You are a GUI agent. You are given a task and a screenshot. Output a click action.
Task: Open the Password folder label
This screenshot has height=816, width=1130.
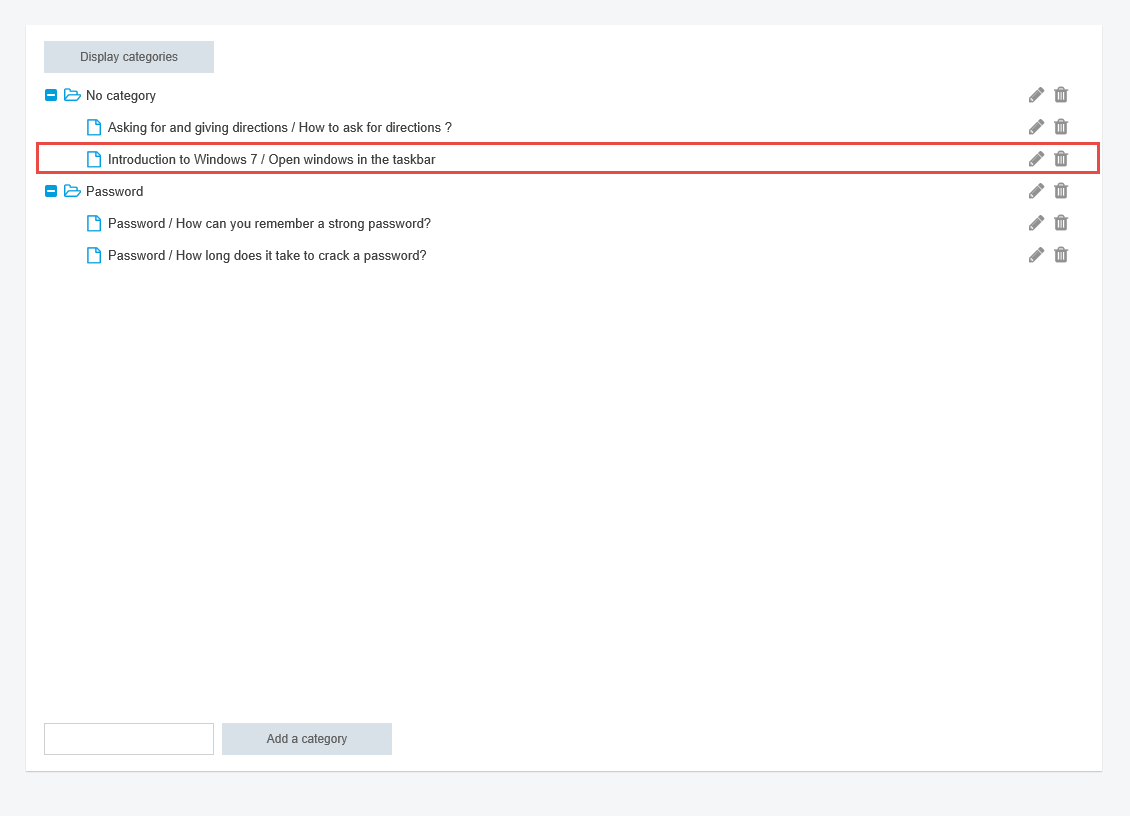pos(114,191)
